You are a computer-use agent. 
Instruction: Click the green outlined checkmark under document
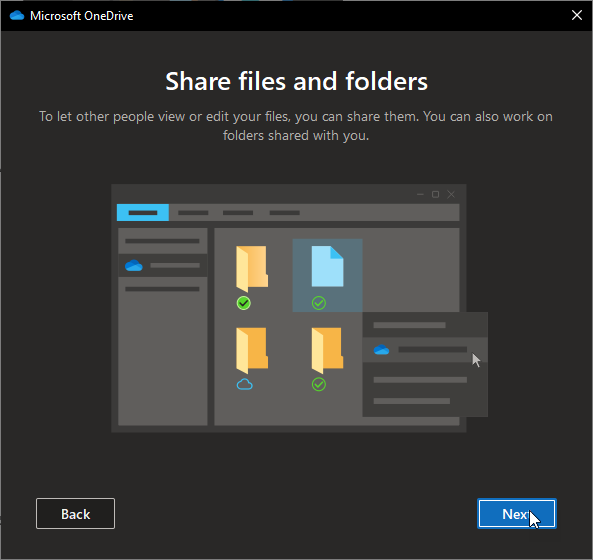pyautogui.click(x=319, y=303)
